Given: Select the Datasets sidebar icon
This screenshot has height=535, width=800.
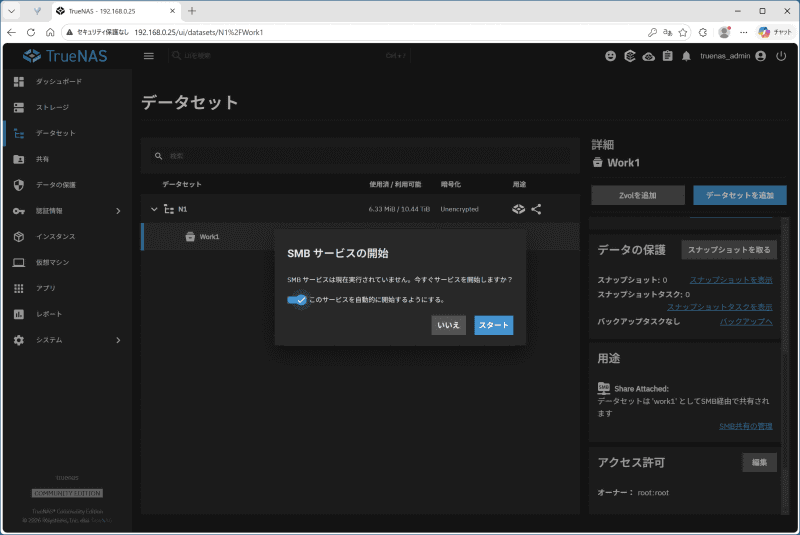Looking at the screenshot, I should click(19, 133).
